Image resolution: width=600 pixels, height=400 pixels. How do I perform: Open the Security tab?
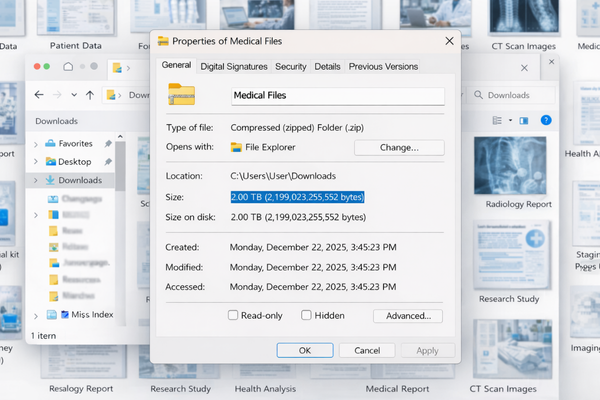pyautogui.click(x=291, y=67)
